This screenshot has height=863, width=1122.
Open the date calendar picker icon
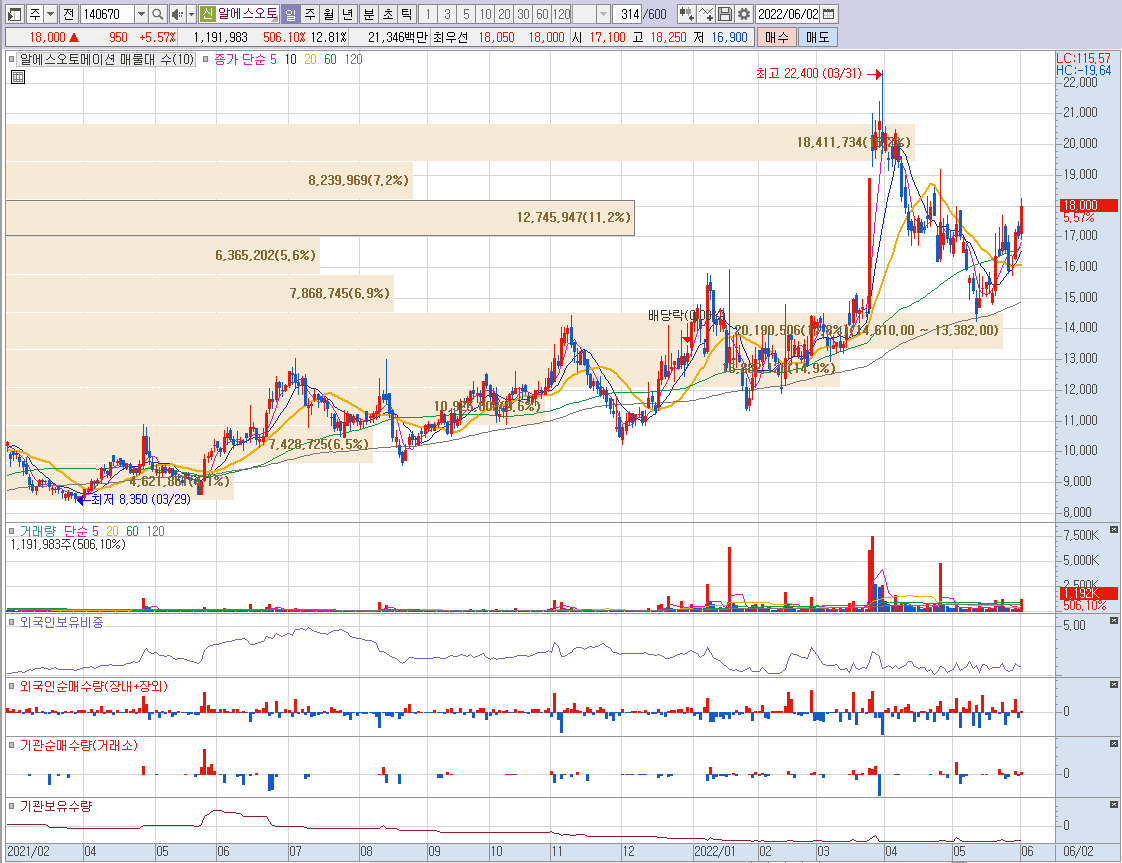point(829,14)
